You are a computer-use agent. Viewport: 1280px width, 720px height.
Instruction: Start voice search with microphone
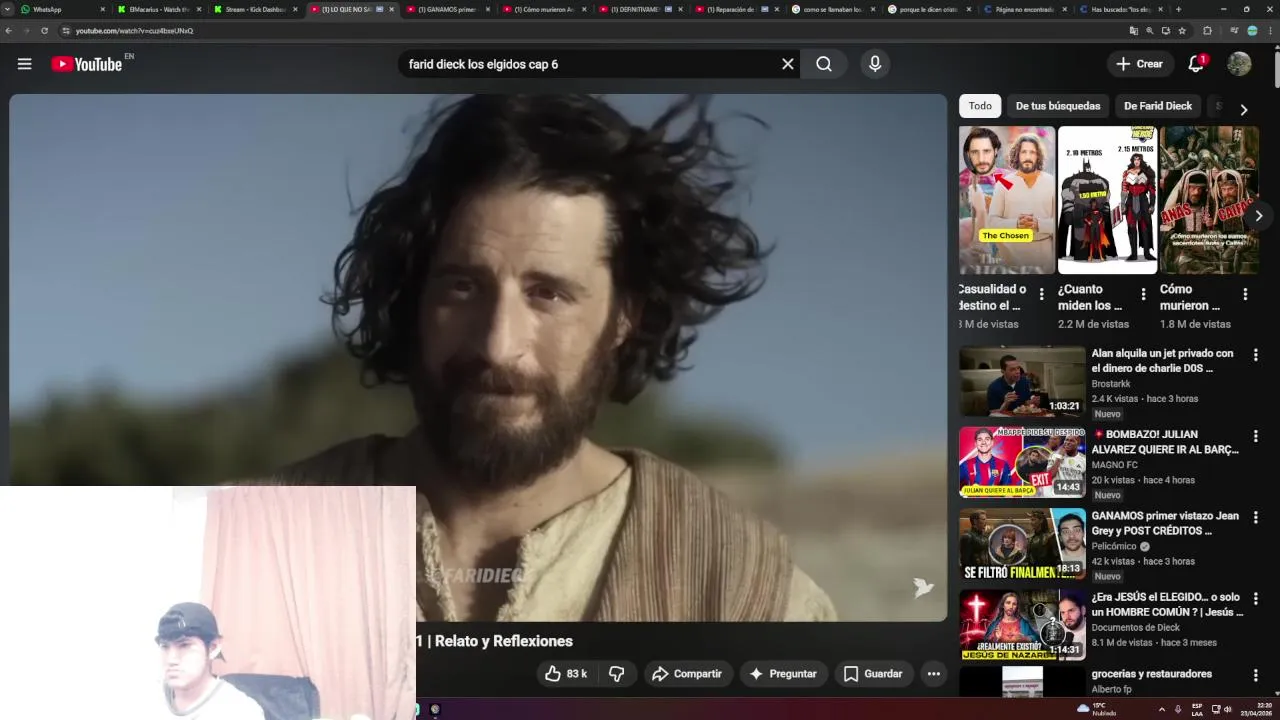coord(875,64)
